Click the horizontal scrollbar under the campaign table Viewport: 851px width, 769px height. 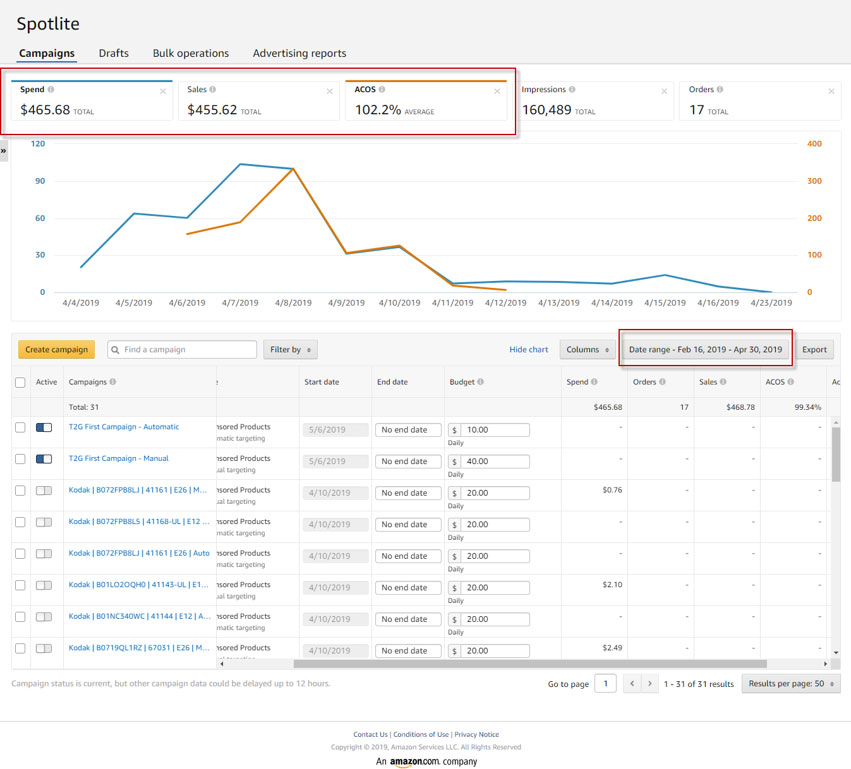pos(529,664)
